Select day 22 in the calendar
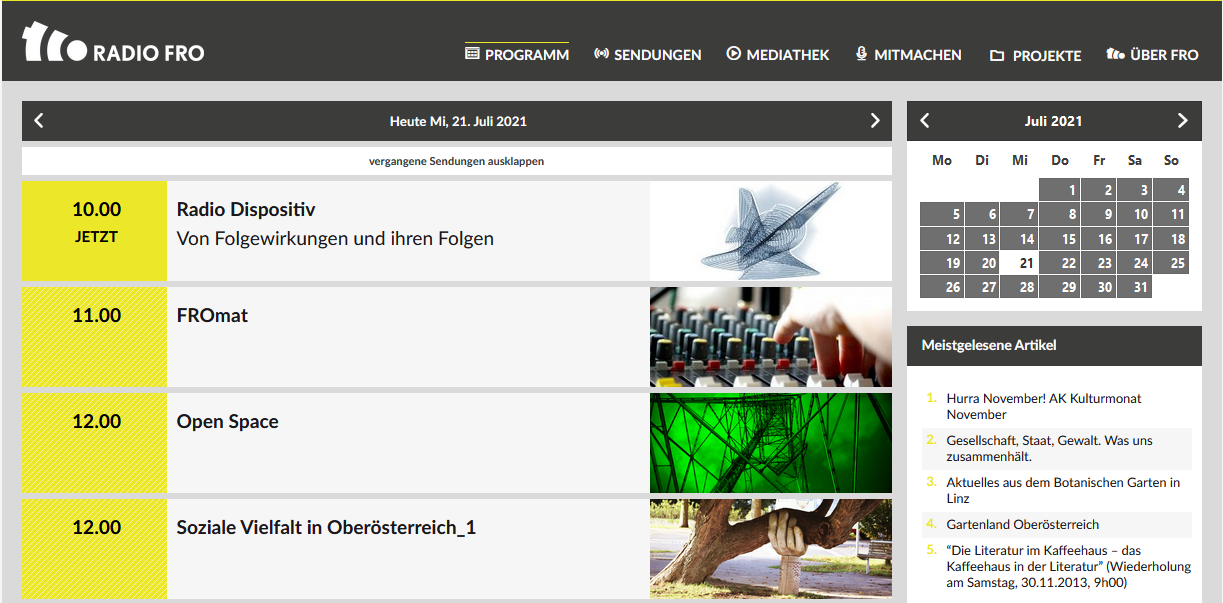 point(1059,263)
